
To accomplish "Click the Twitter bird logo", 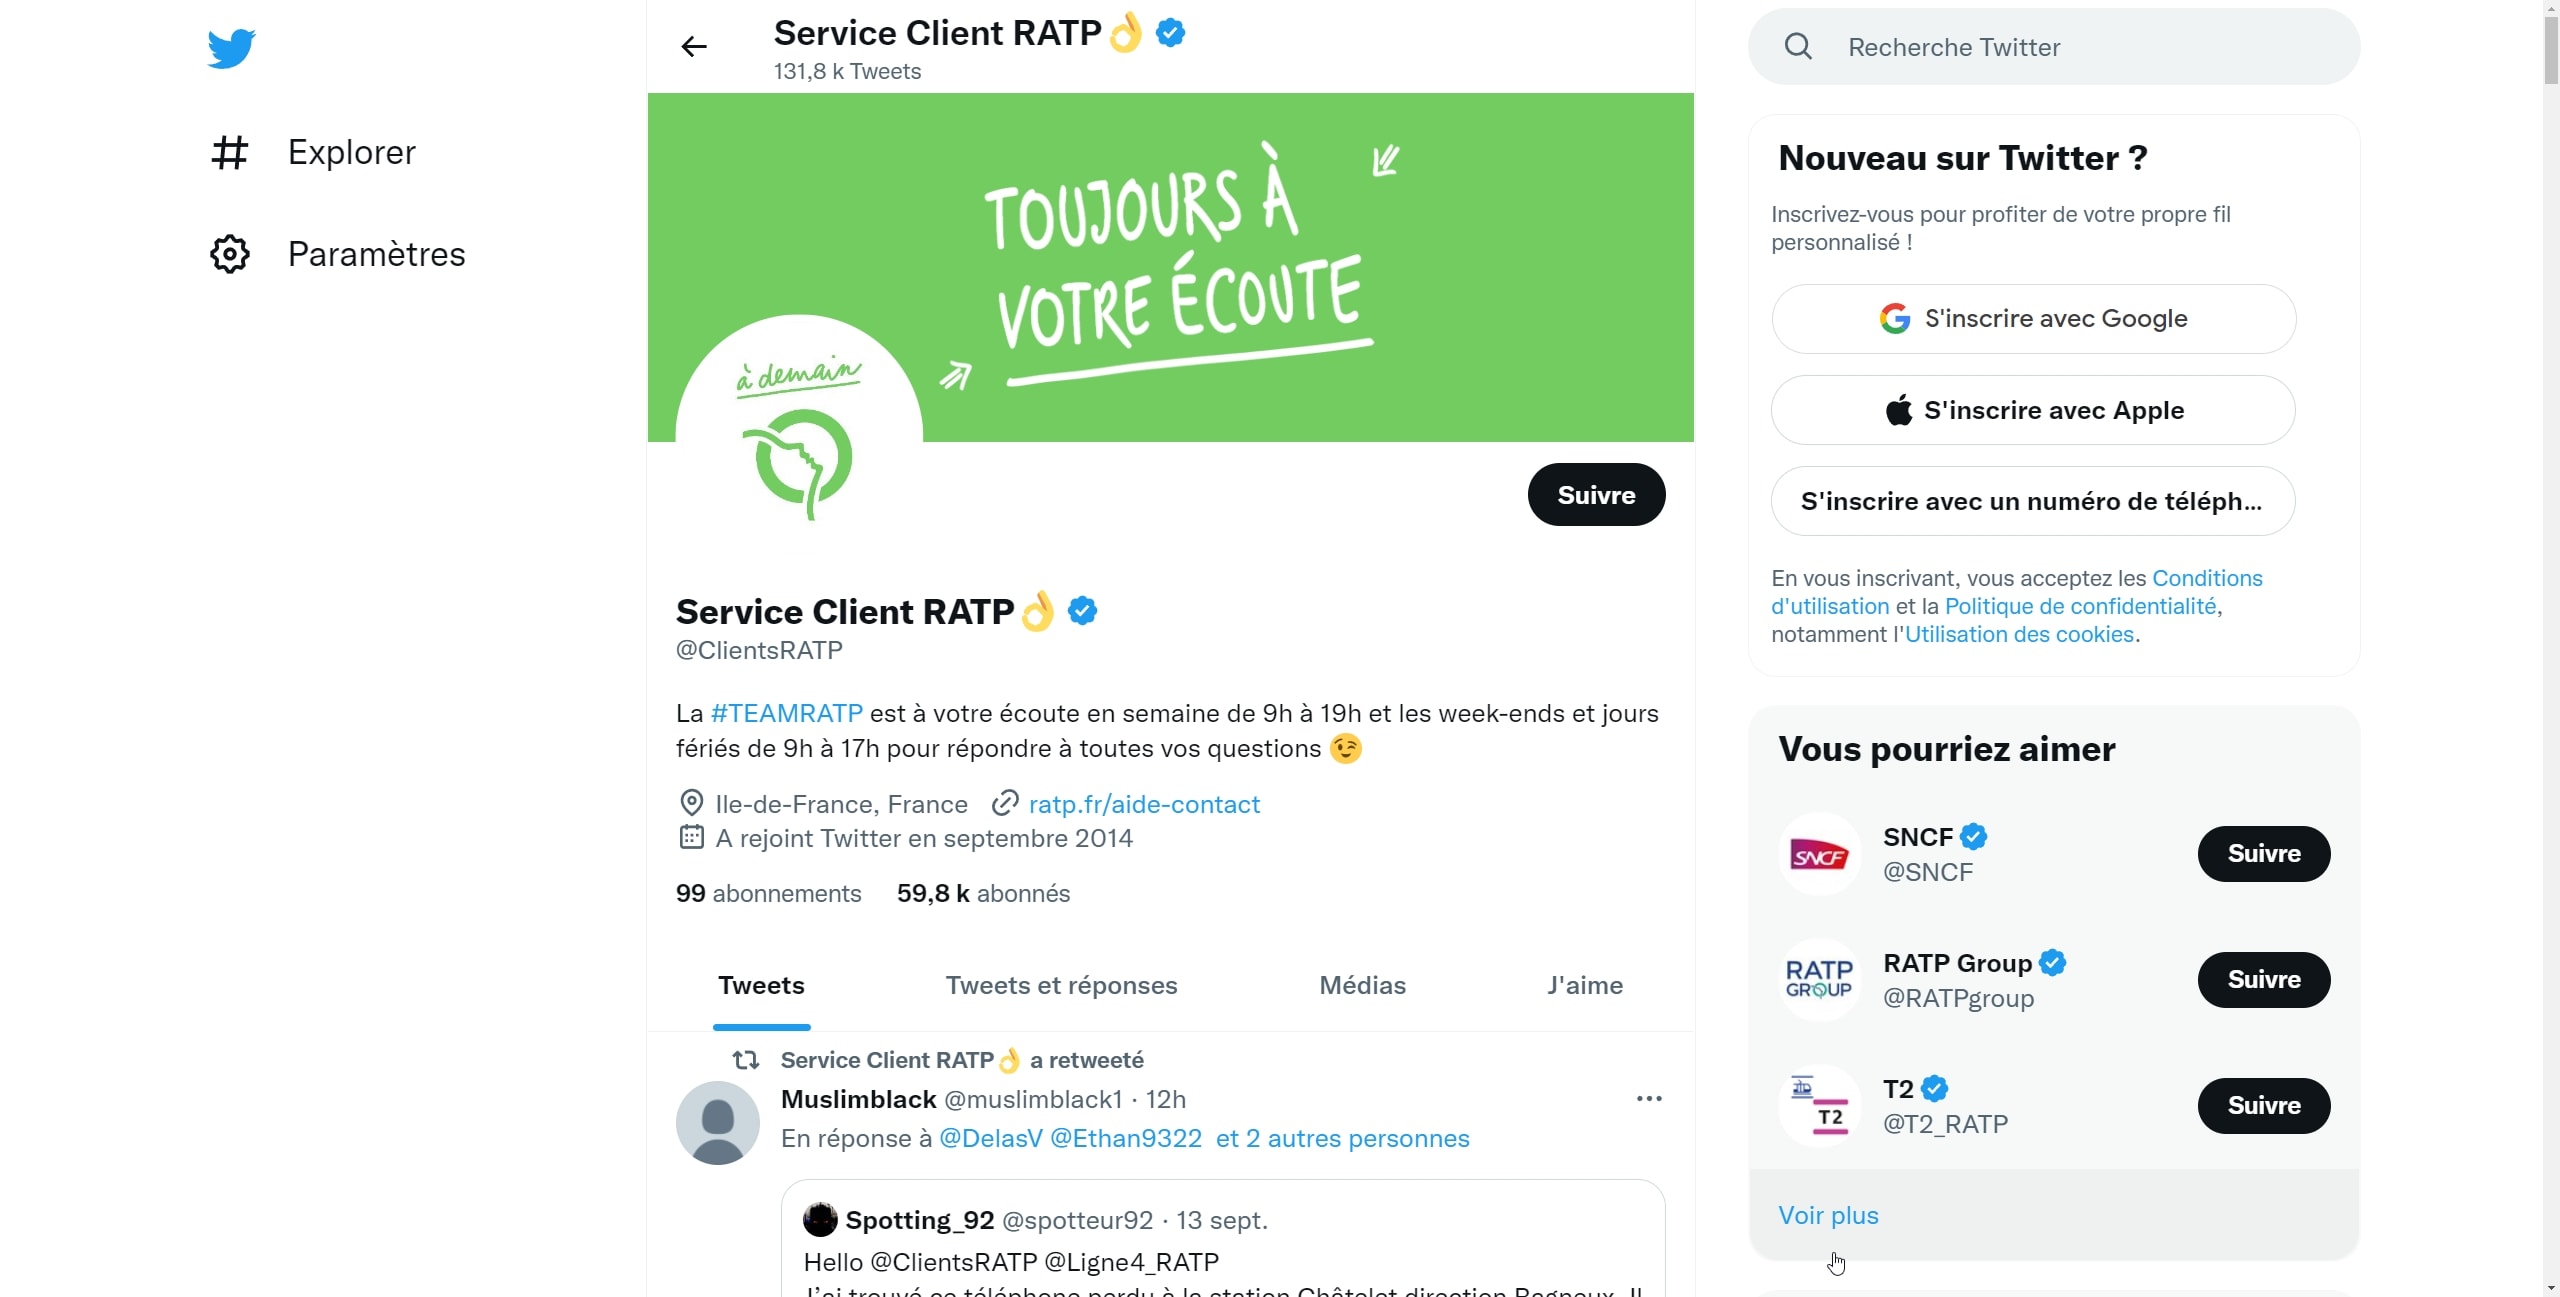I will tap(231, 48).
